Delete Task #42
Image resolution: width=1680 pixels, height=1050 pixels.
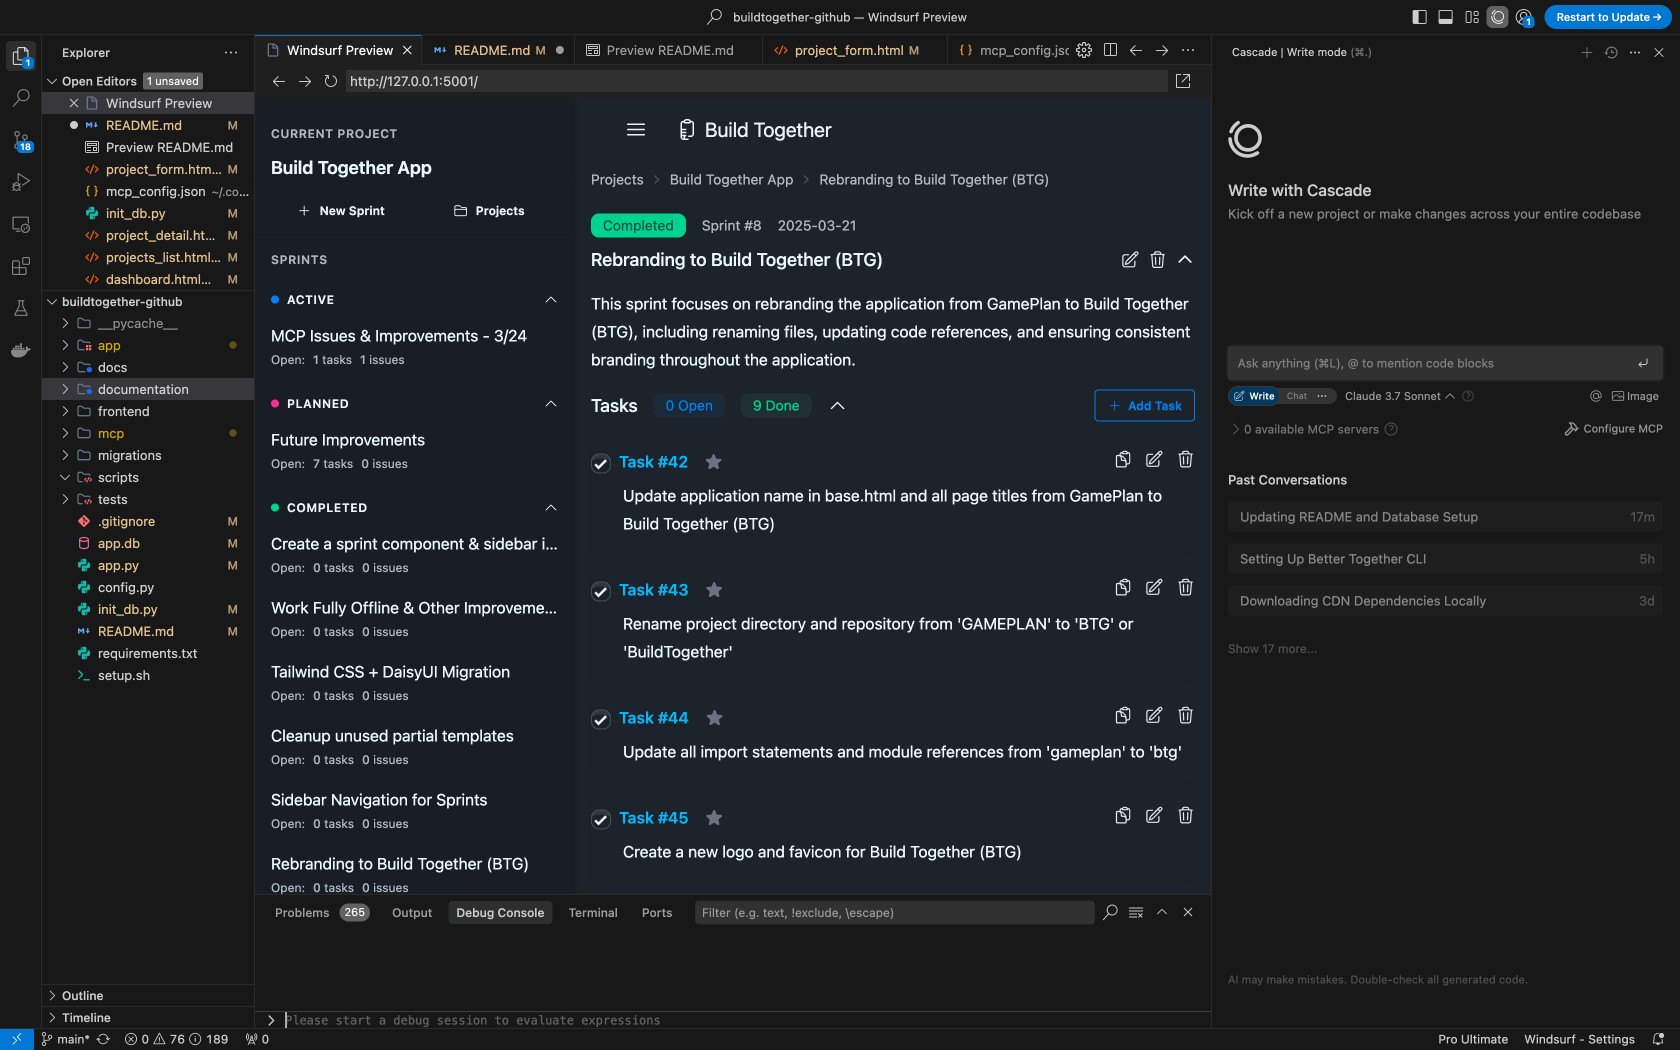1185,460
